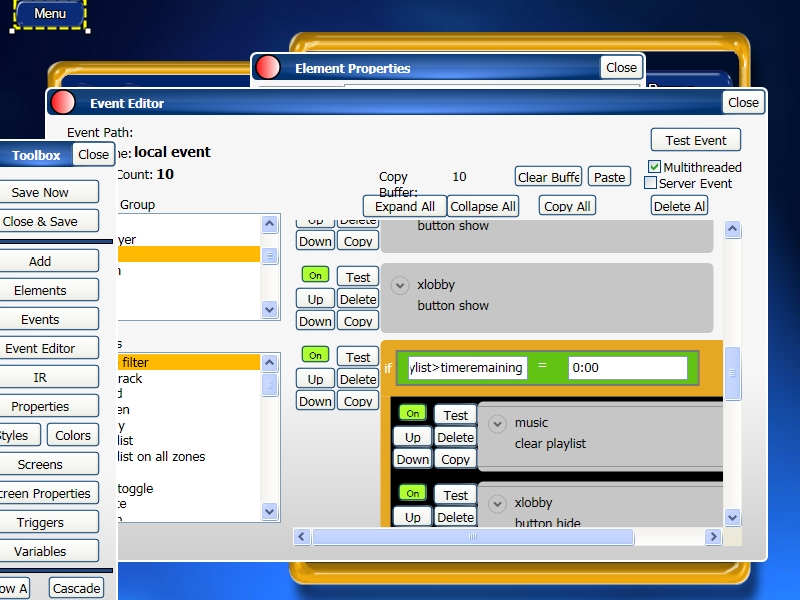
Task: Collapse the music clear playlist event chevron
Action: pyautogui.click(x=497, y=424)
